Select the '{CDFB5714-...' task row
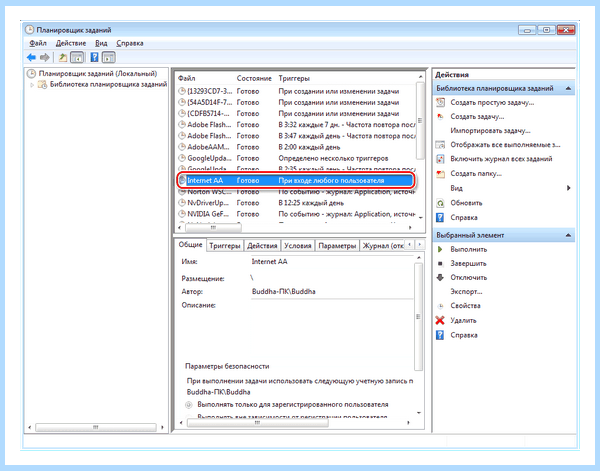600x471 pixels. pos(296,114)
